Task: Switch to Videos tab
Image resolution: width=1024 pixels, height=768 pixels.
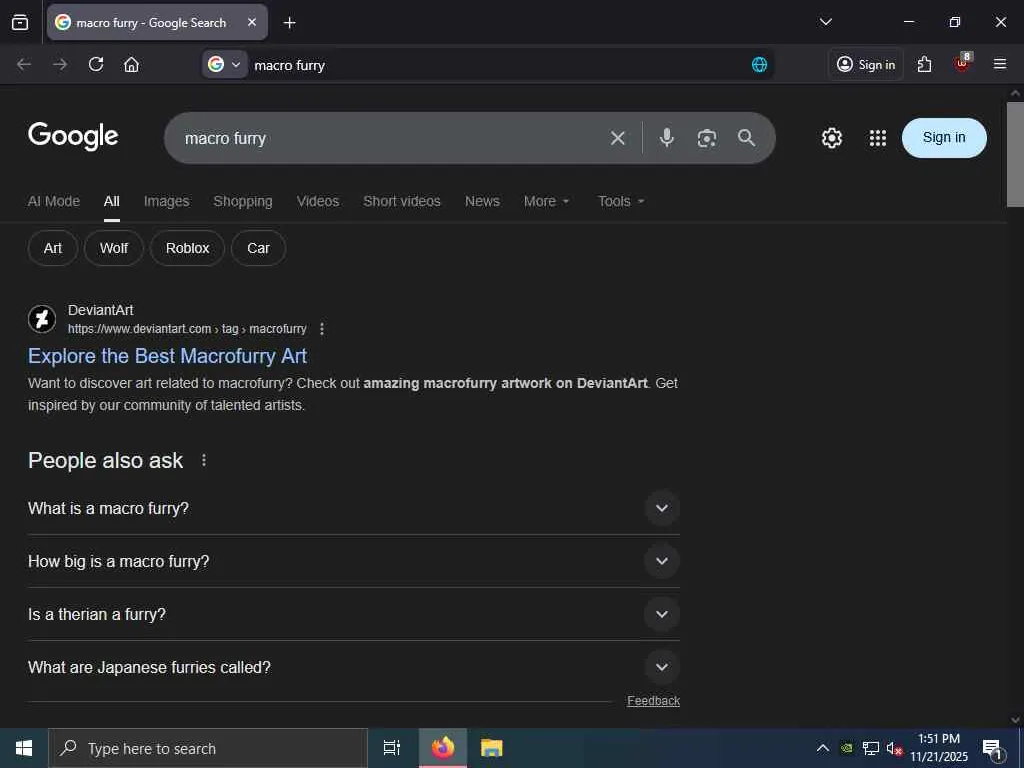Action: pyautogui.click(x=318, y=201)
